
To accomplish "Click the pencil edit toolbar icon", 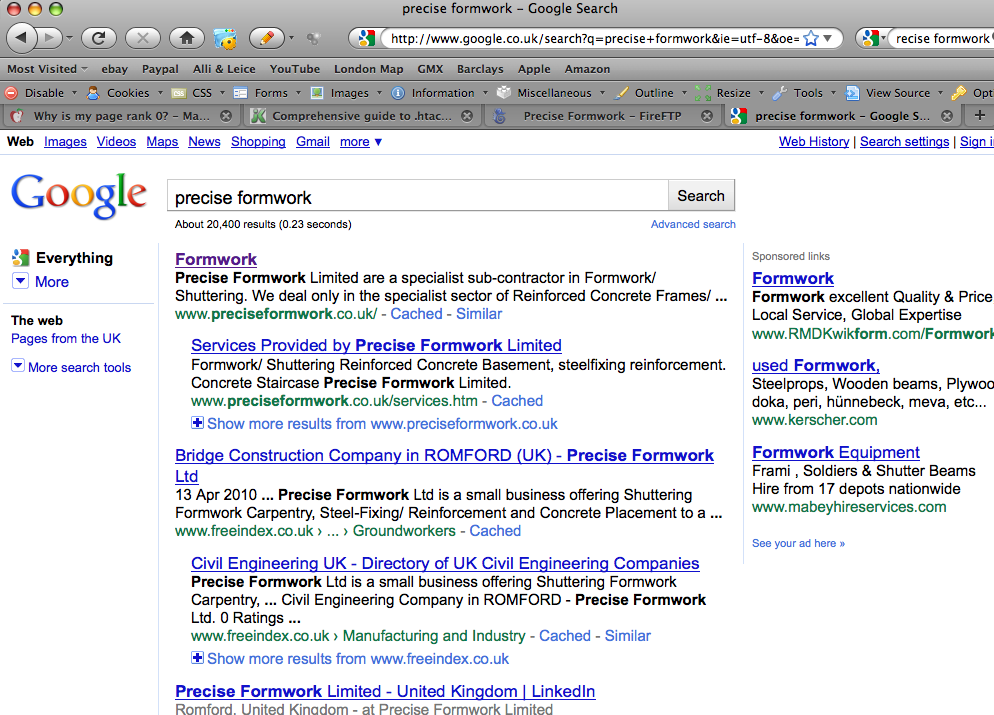I will click(267, 38).
